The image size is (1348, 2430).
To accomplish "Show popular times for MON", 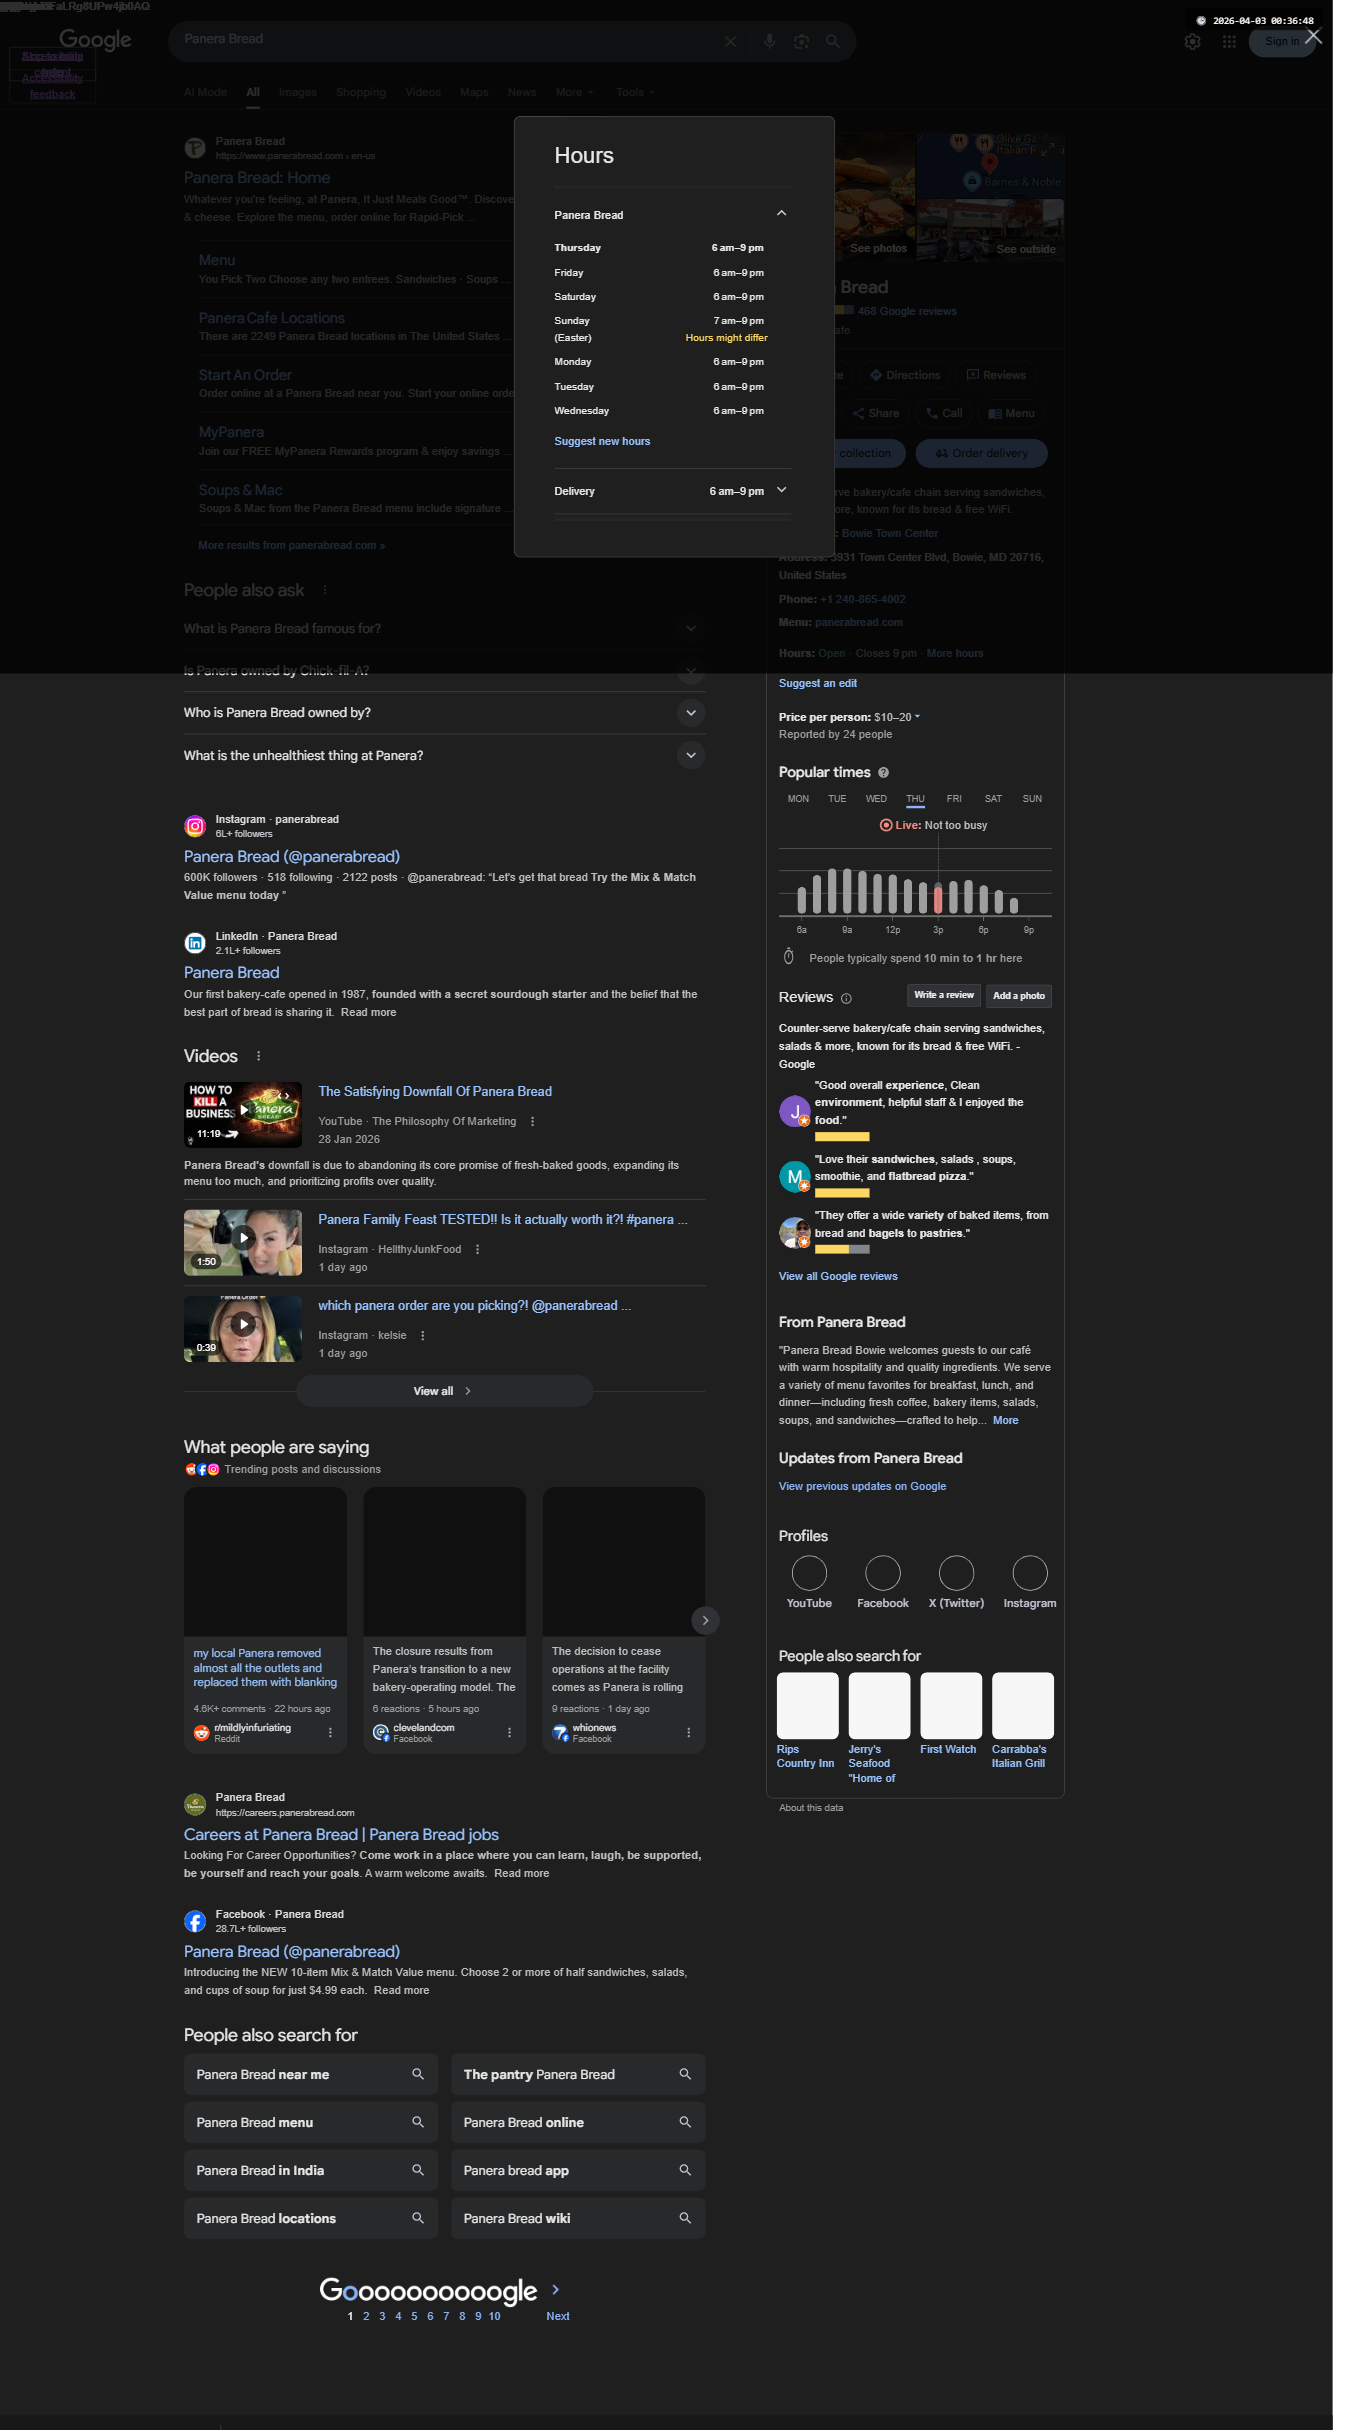I will [798, 799].
